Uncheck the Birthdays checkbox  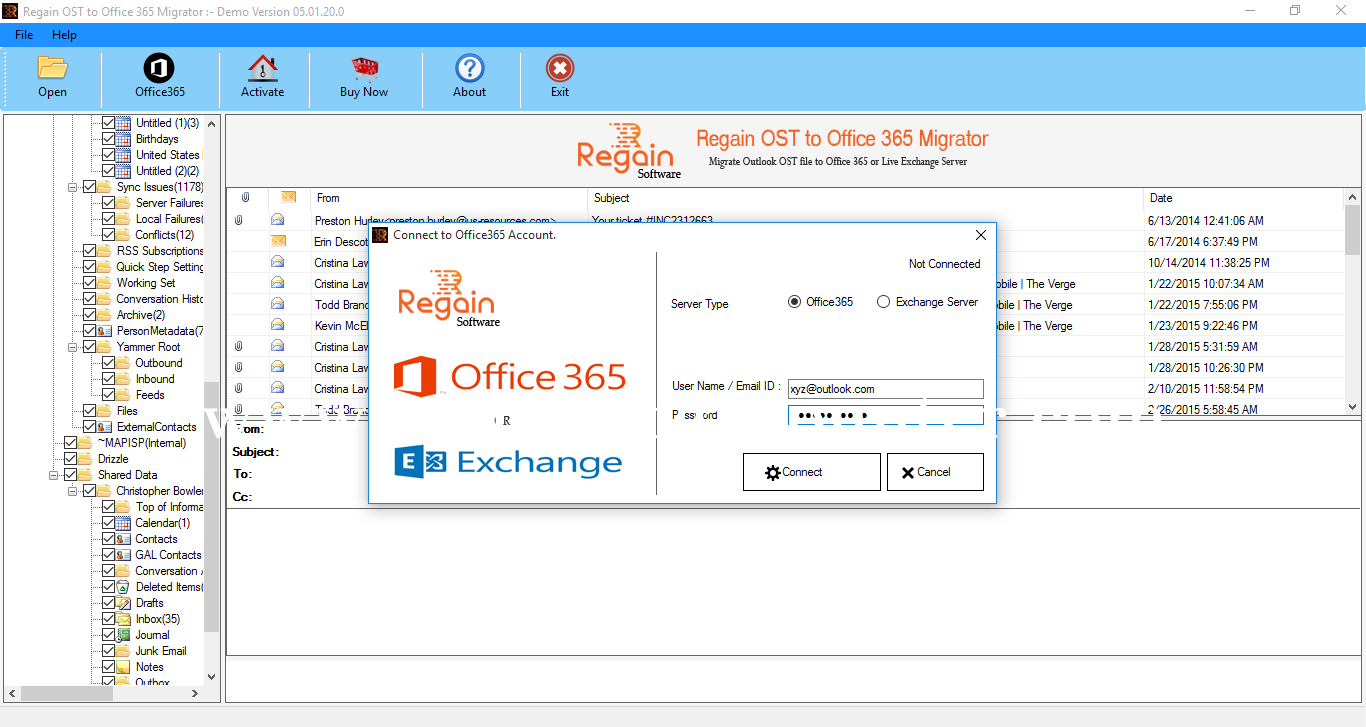point(108,139)
